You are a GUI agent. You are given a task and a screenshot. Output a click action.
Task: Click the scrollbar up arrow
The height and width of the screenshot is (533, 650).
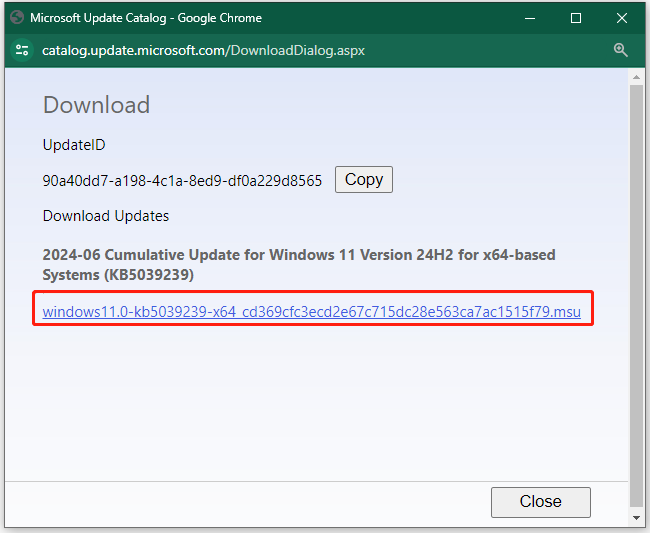(636, 77)
